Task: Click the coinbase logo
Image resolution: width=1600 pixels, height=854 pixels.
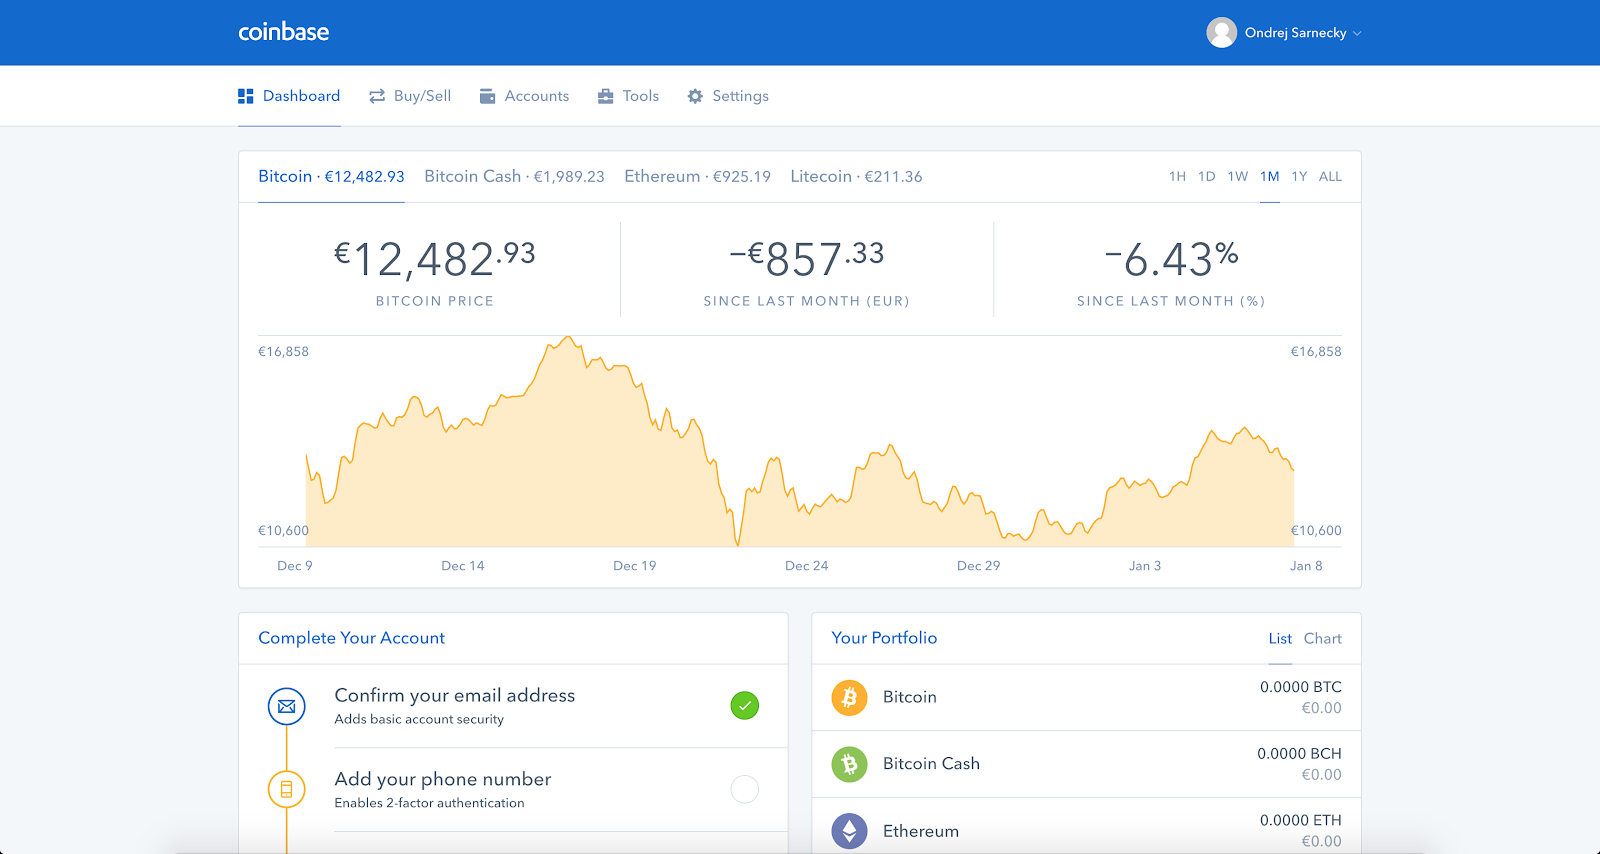Action: 284,32
